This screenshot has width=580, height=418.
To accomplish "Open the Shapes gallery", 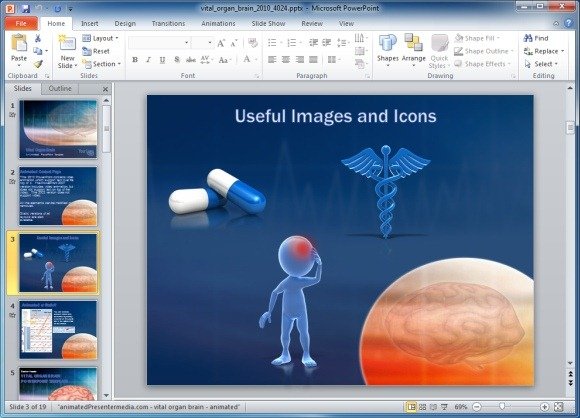I will coord(388,50).
